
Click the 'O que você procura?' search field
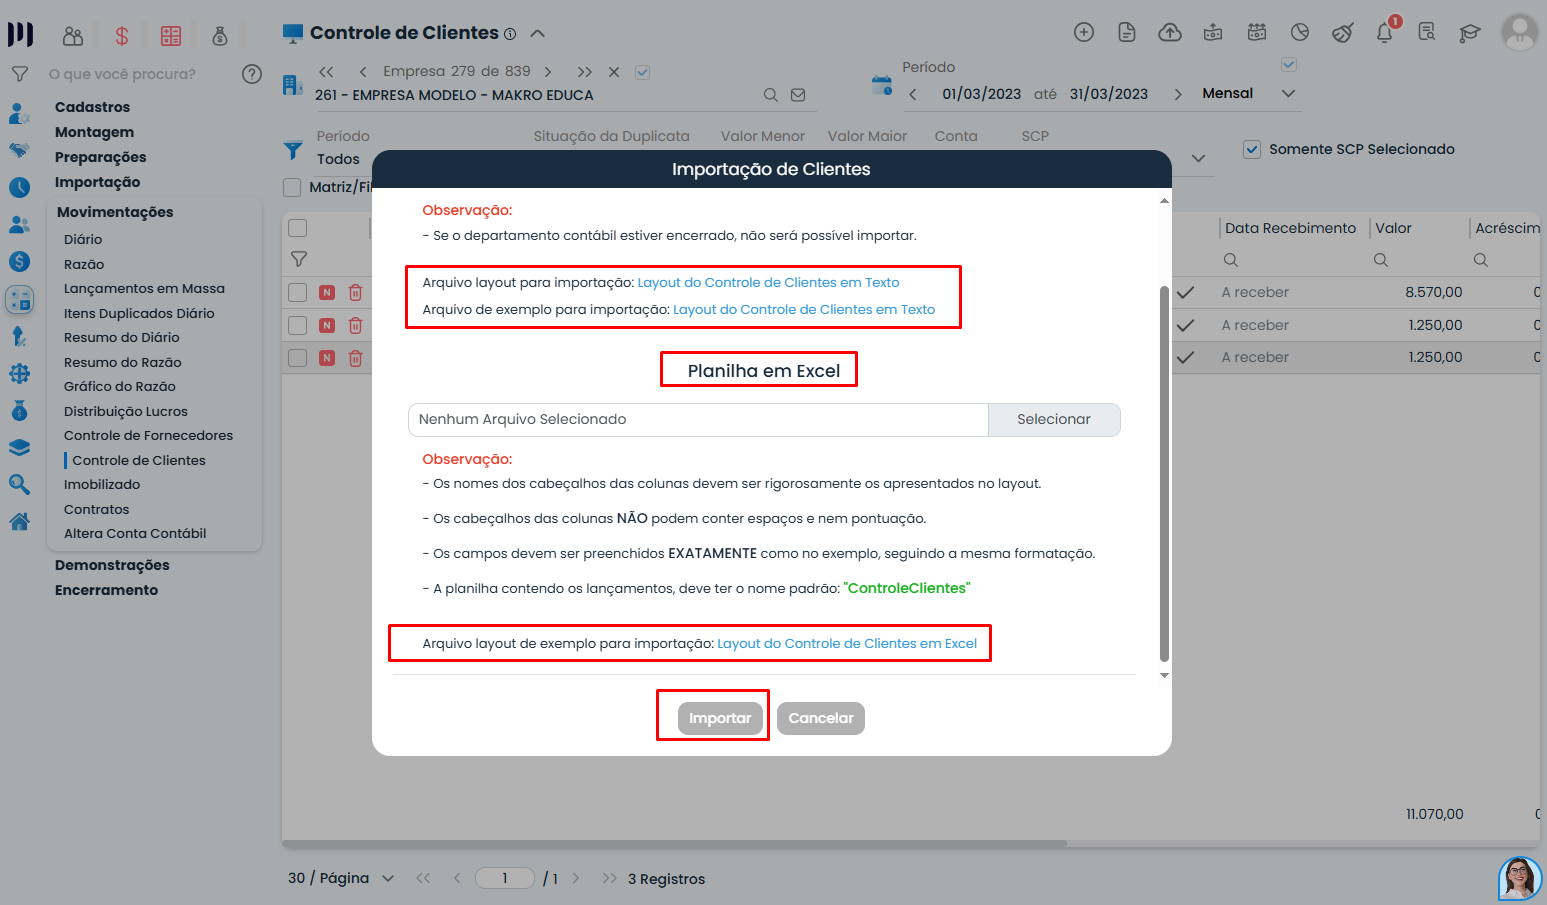pyautogui.click(x=122, y=74)
